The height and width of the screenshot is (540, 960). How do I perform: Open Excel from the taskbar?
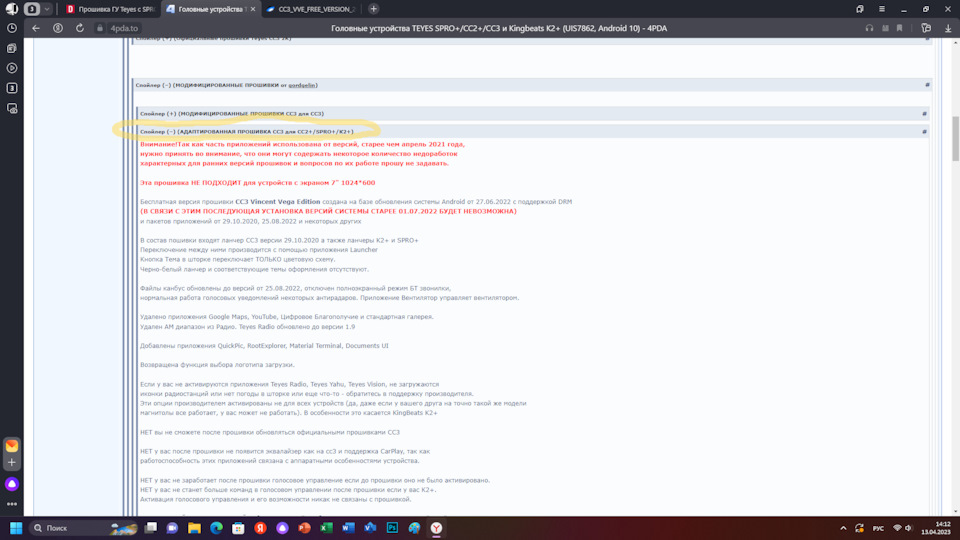click(x=326, y=528)
